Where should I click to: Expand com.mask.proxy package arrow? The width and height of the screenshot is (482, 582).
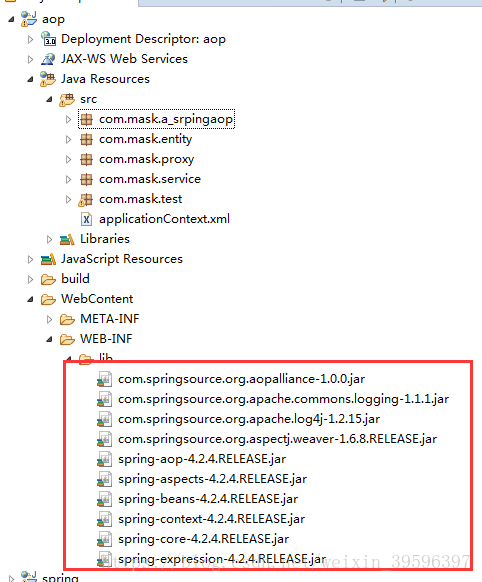pyautogui.click(x=68, y=160)
